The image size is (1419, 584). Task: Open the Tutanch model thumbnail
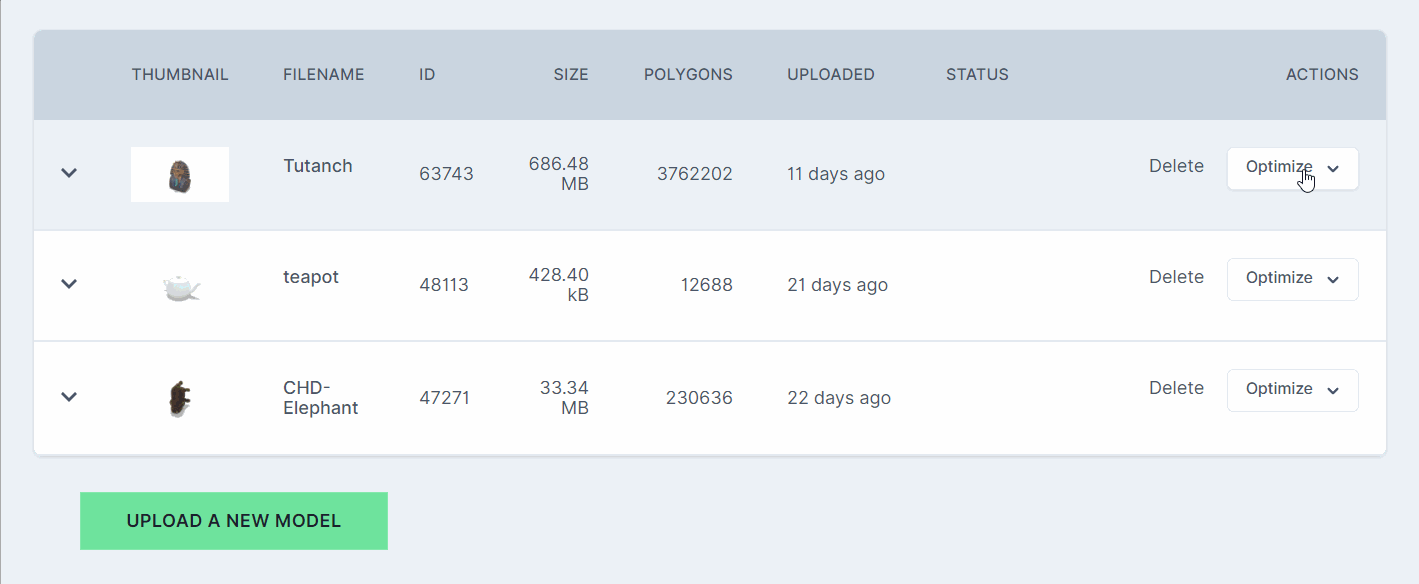(x=180, y=175)
